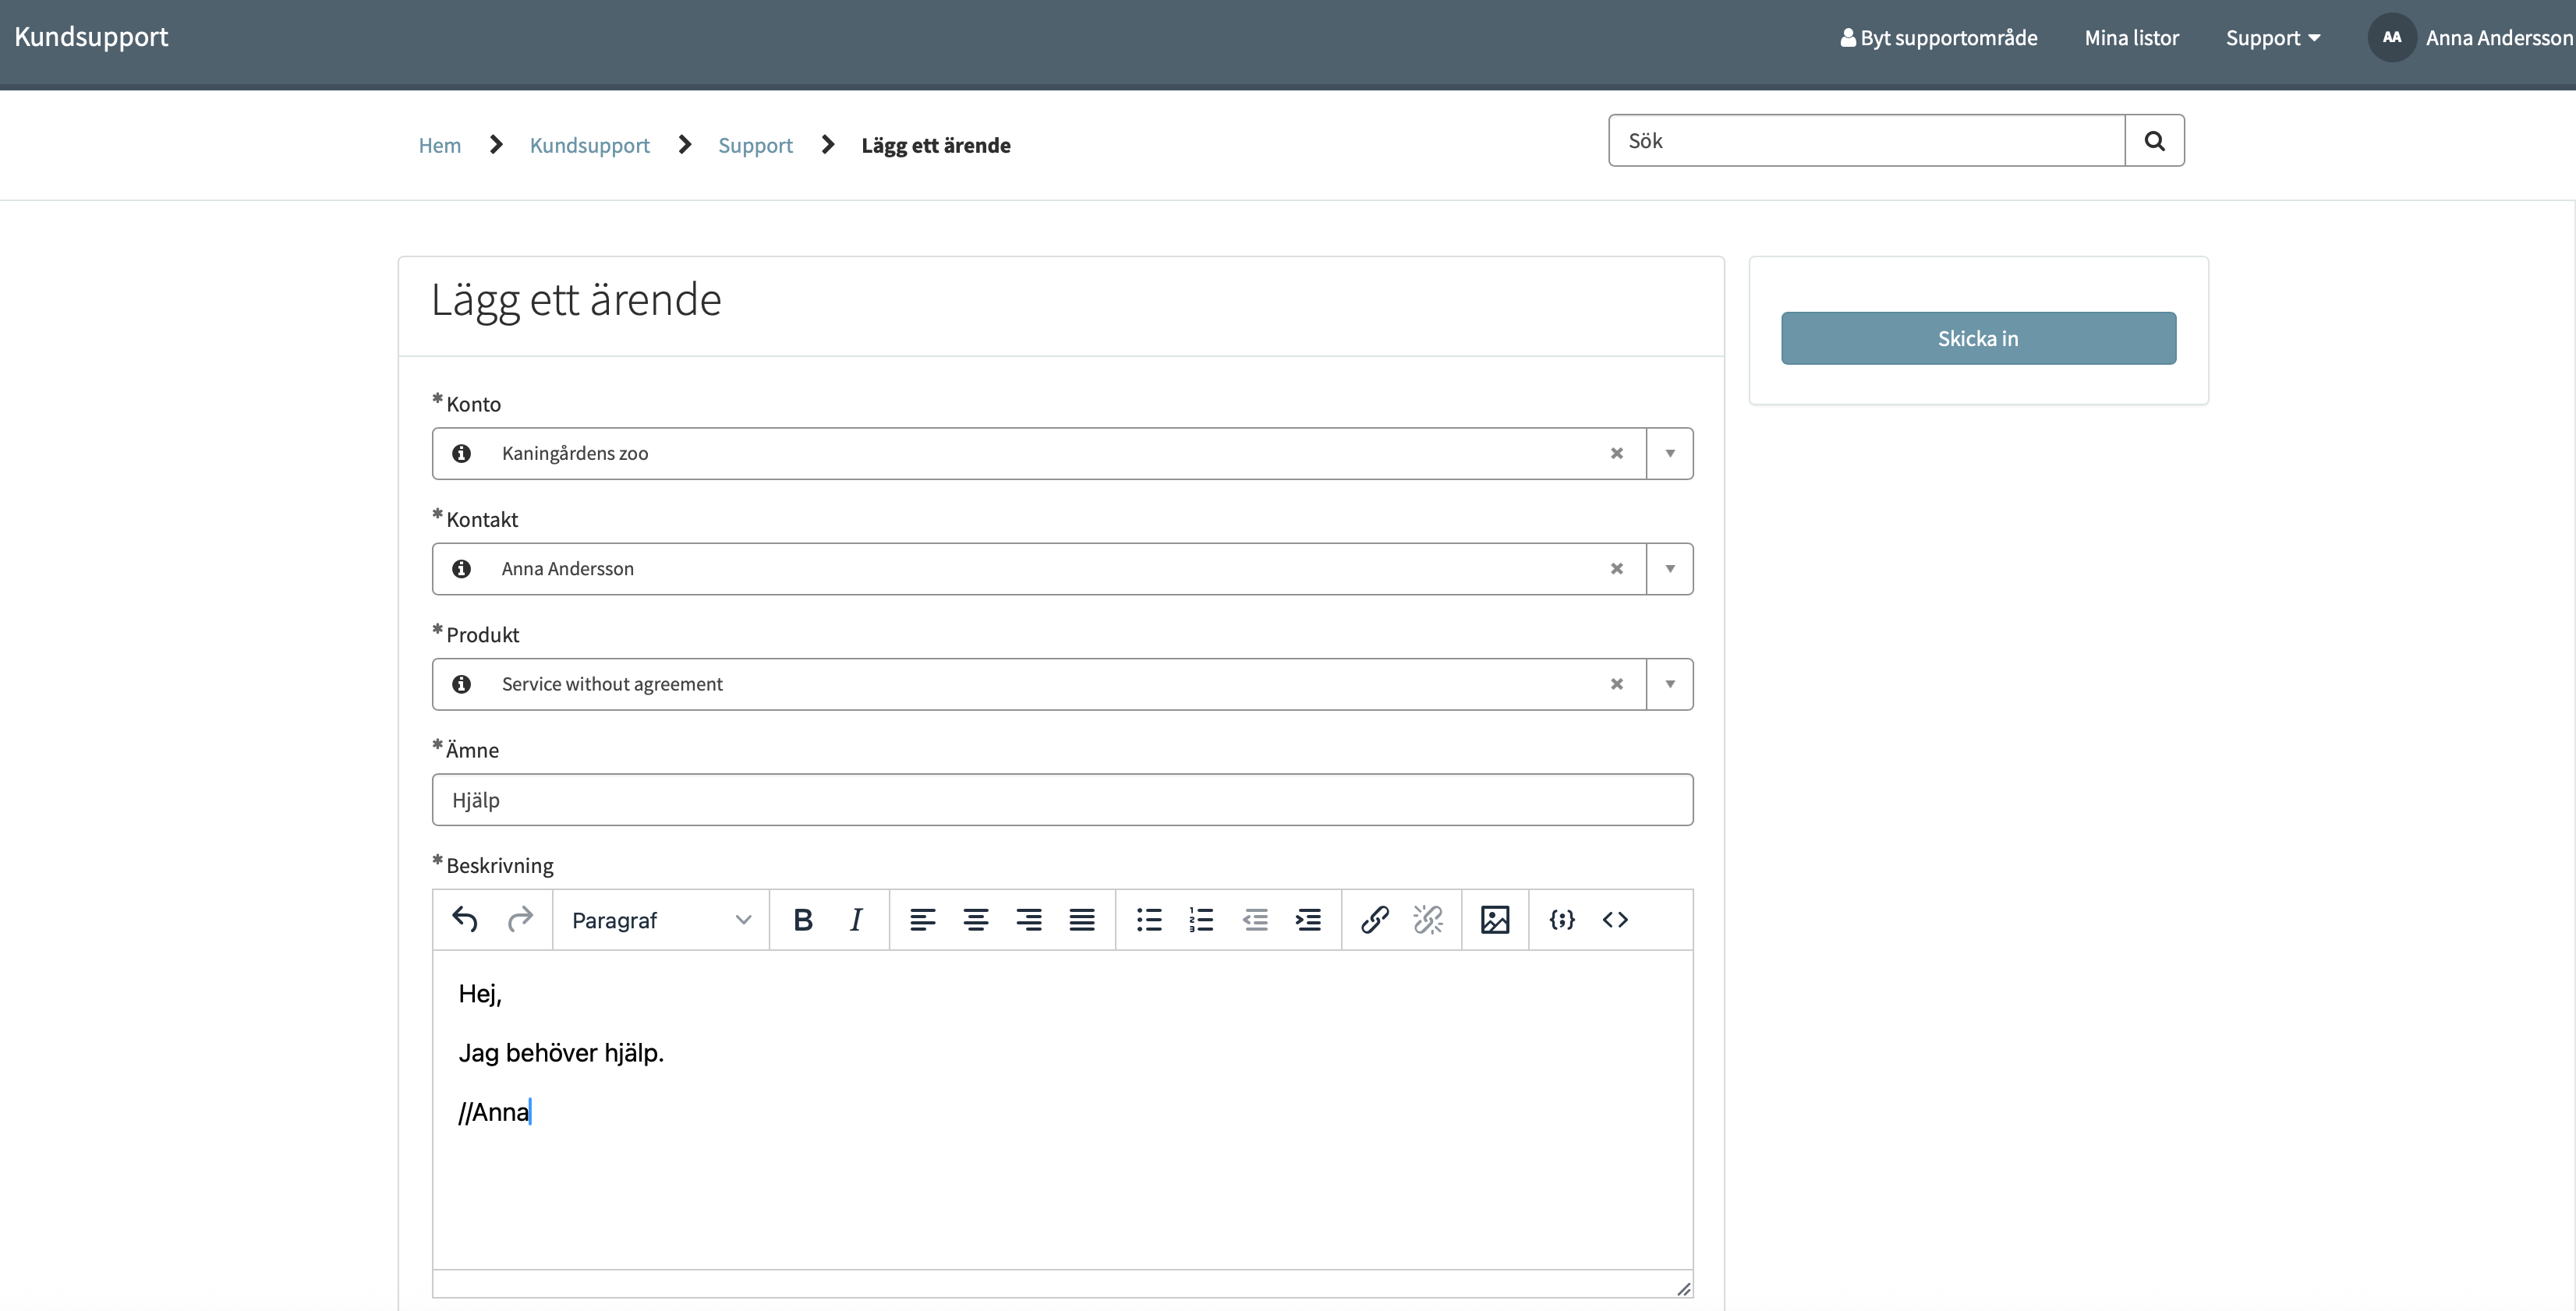Justify the text
Screen dimensions: 2576x1311
[1082, 919]
